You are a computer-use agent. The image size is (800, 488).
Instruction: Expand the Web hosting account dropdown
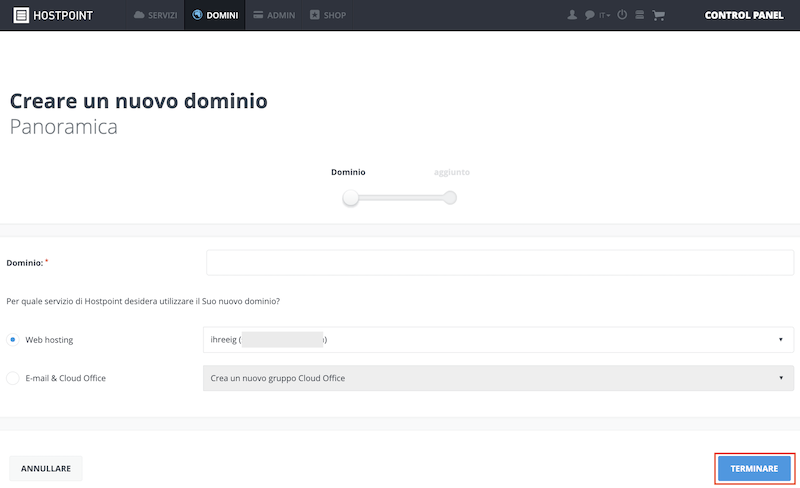[x=498, y=339]
